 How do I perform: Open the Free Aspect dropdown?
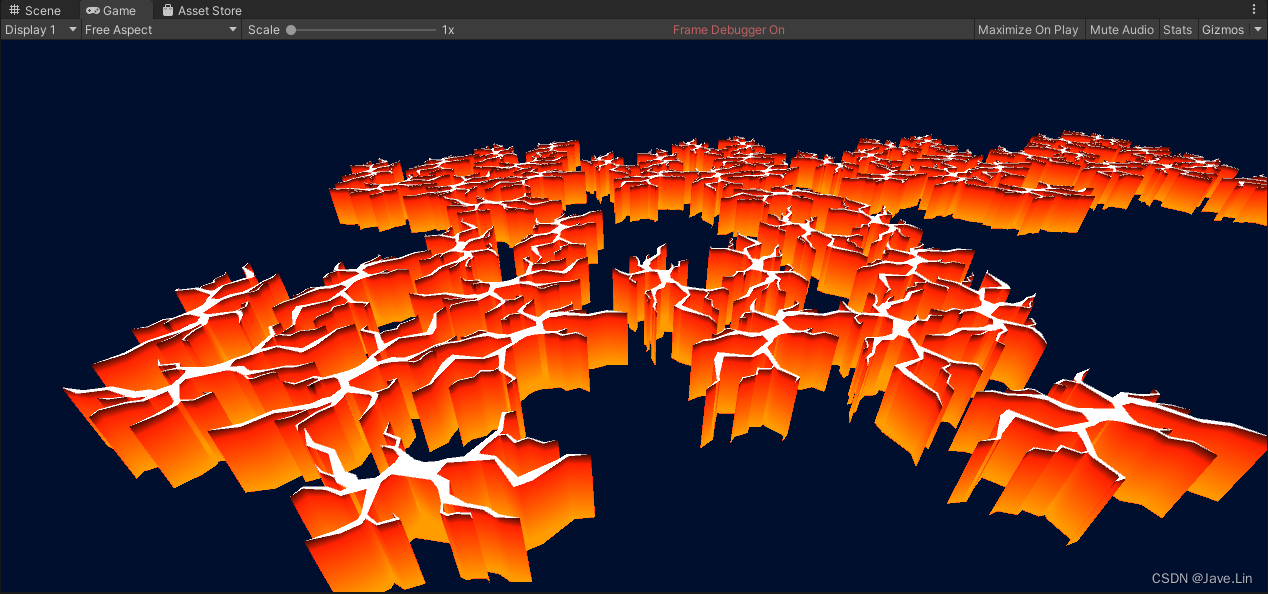click(161, 30)
